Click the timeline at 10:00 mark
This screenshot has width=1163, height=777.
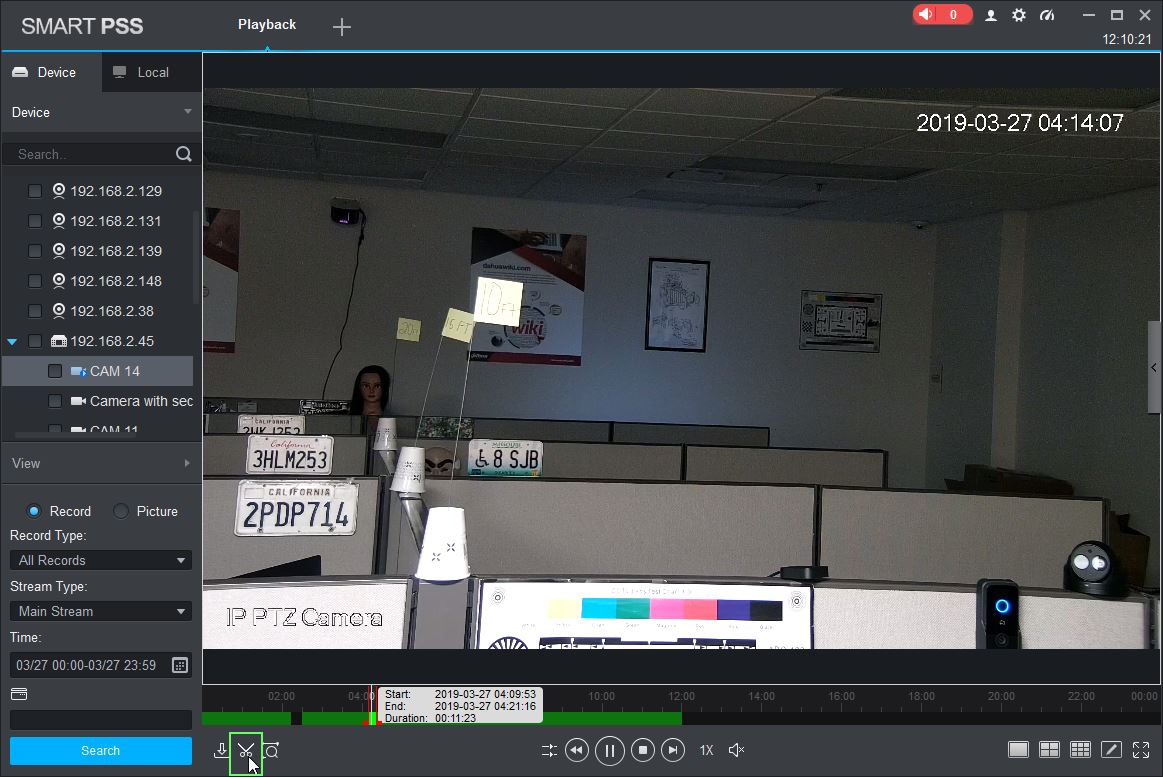click(602, 697)
